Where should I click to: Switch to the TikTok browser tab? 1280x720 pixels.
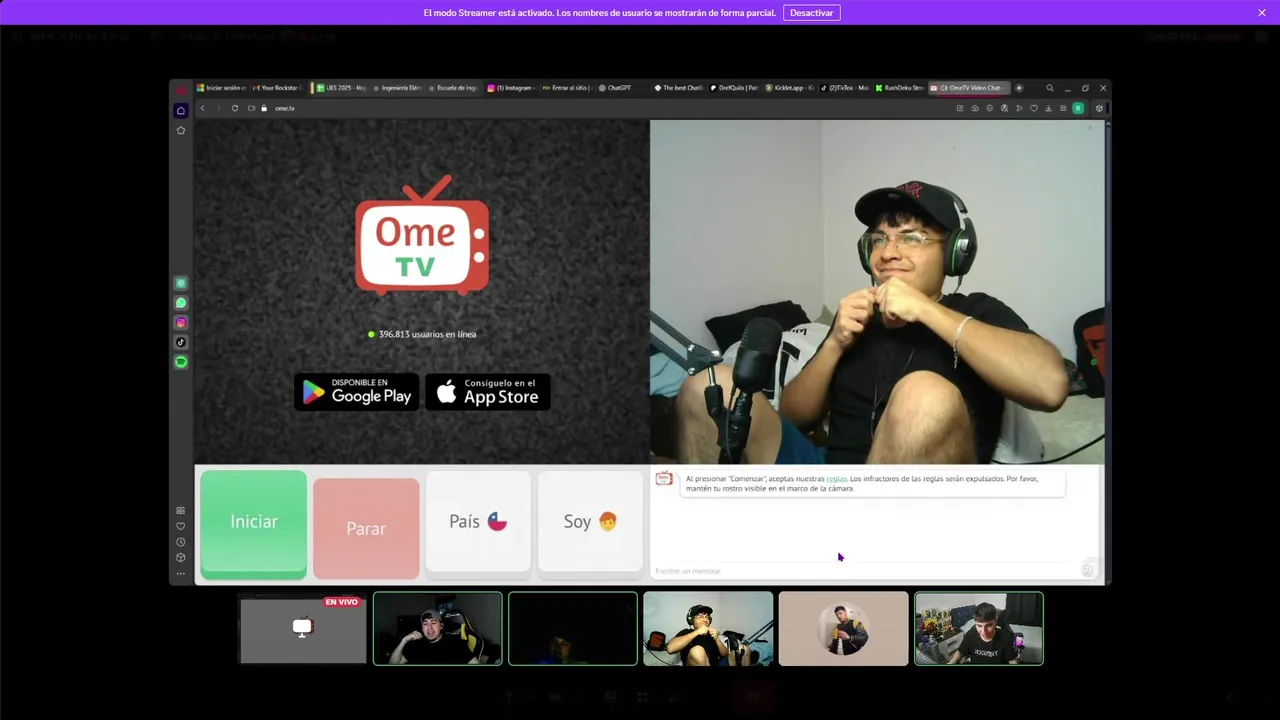845,88
